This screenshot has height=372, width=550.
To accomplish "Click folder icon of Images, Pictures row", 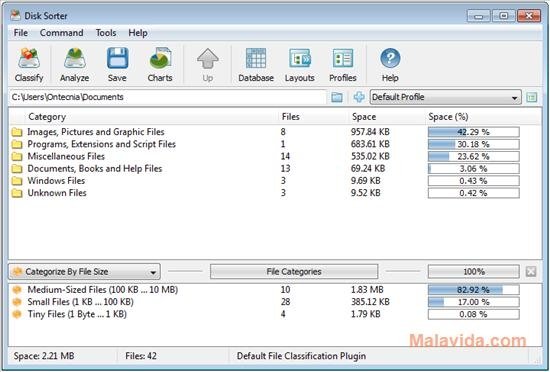I will tap(17, 132).
